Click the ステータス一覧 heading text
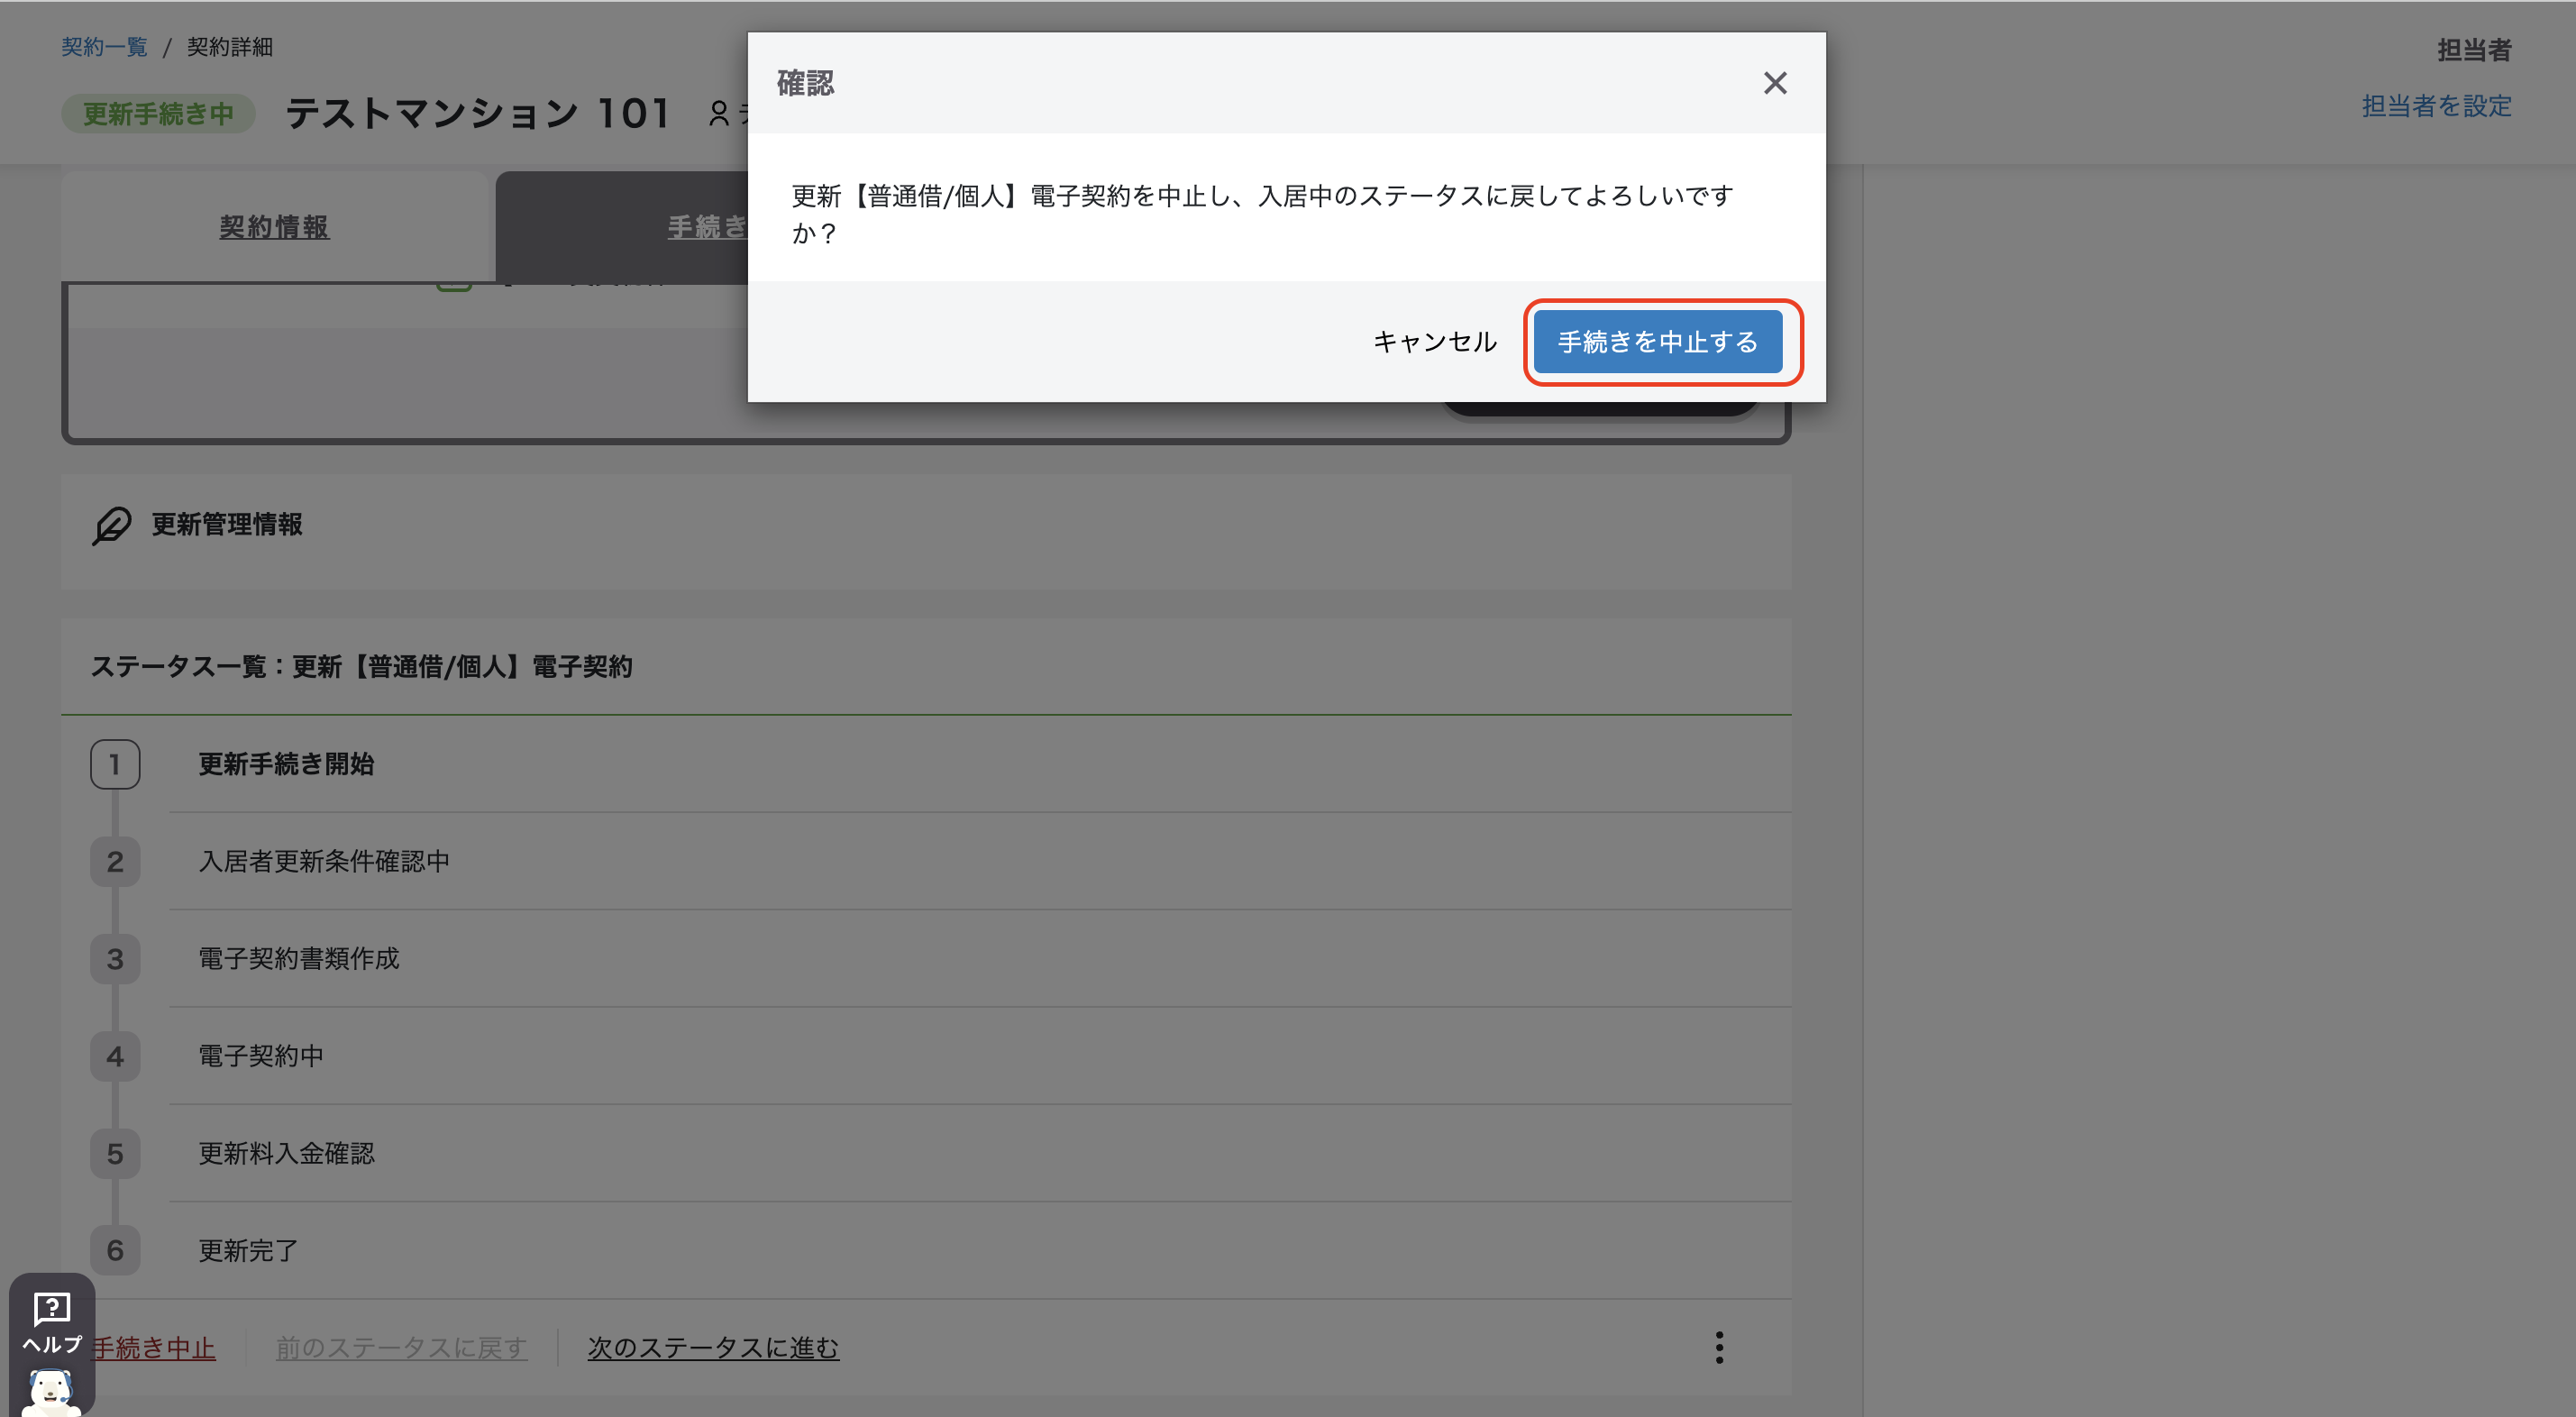This screenshot has height=1417, width=2576. tap(361, 666)
